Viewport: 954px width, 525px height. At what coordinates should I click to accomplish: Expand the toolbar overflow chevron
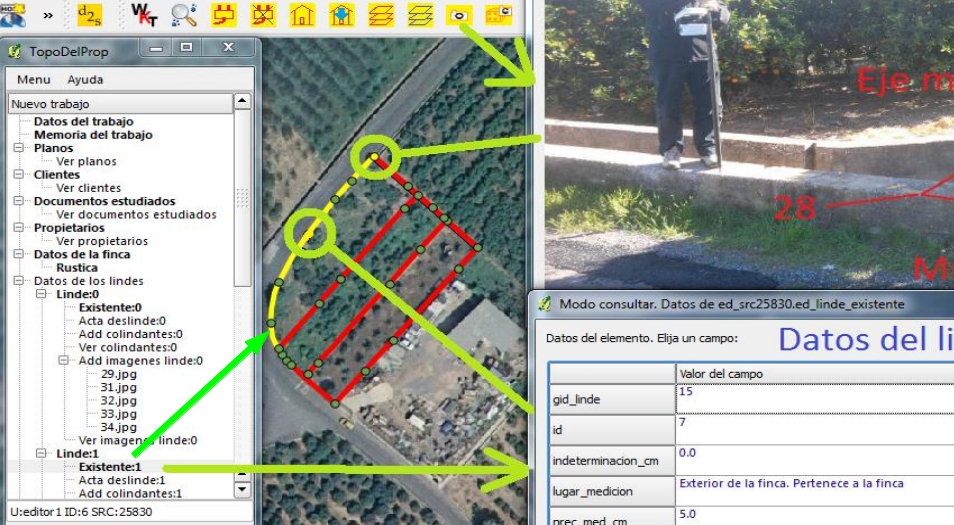47,15
